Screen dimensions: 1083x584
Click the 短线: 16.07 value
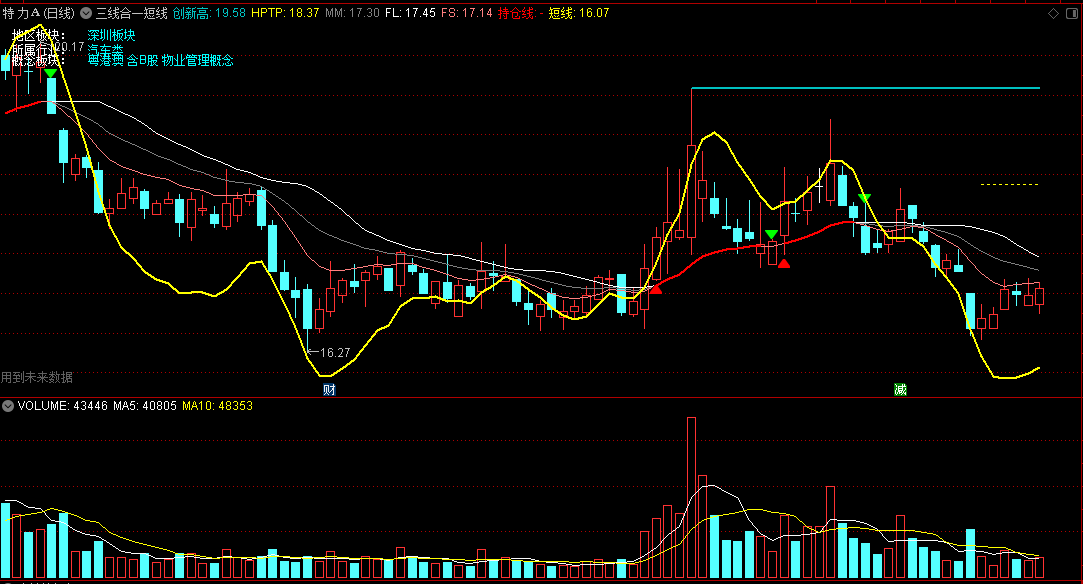tap(579, 13)
